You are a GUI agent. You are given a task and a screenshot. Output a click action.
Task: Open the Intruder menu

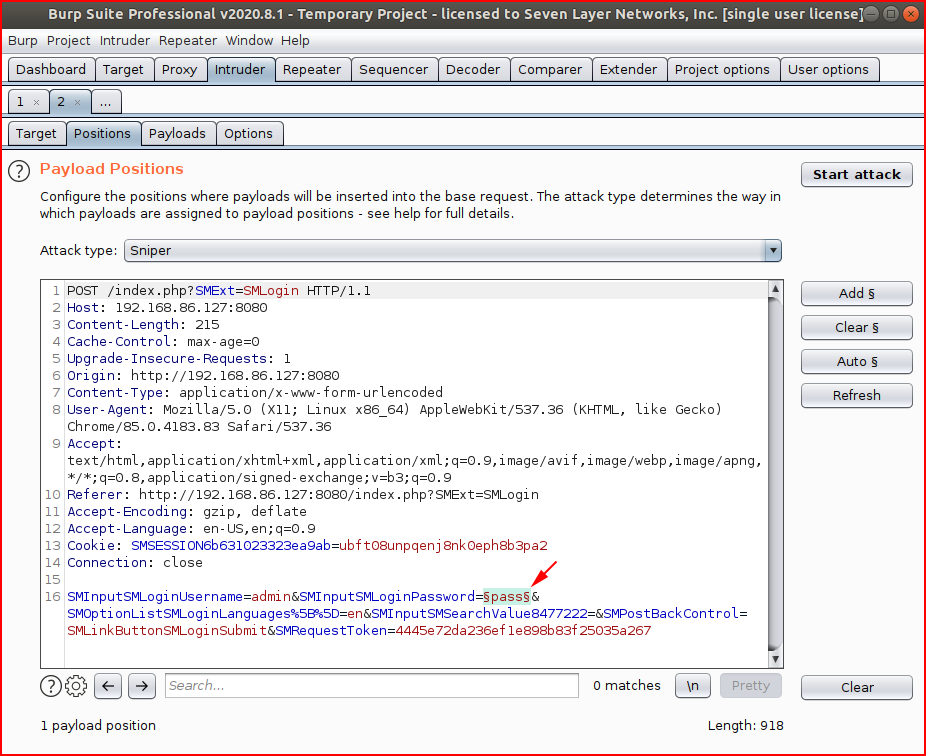(125, 41)
